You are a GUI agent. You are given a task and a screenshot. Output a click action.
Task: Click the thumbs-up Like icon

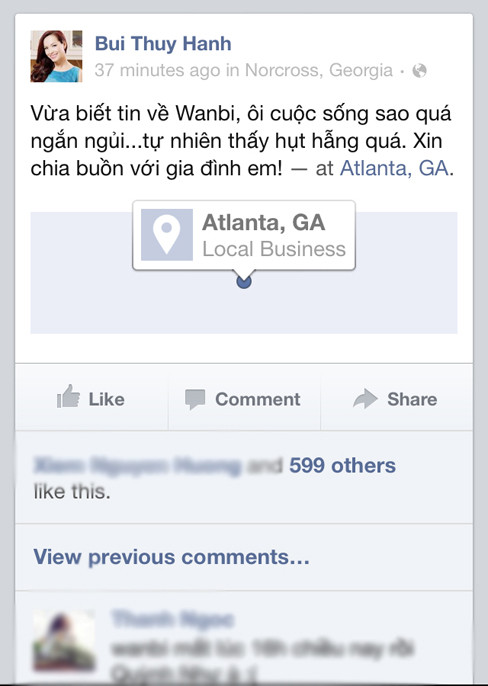point(68,397)
